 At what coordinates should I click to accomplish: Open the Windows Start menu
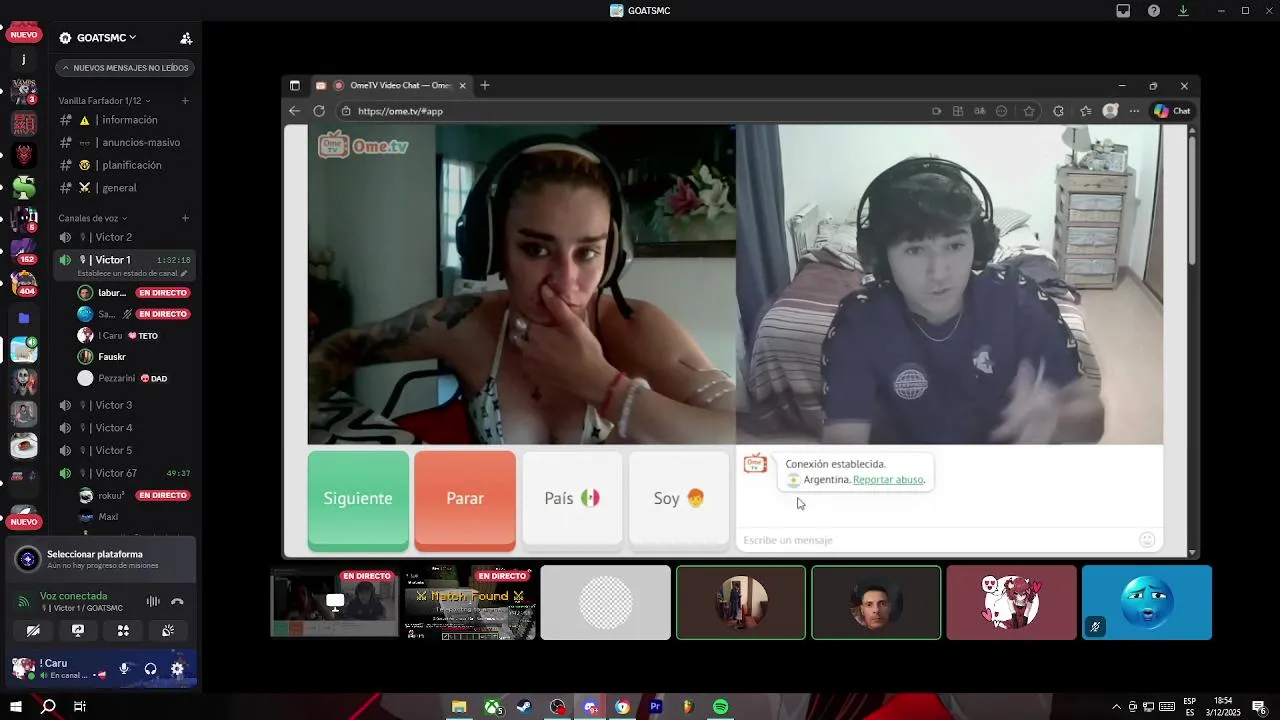(x=17, y=707)
